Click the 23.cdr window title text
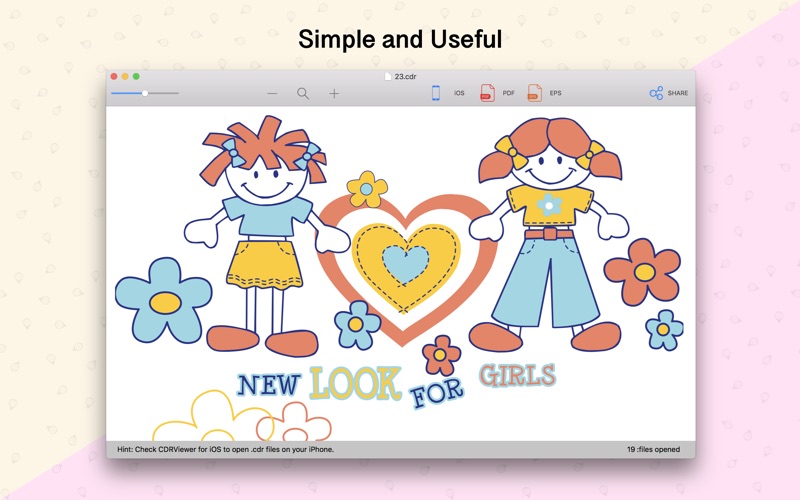The width and height of the screenshot is (800, 500). point(405,77)
